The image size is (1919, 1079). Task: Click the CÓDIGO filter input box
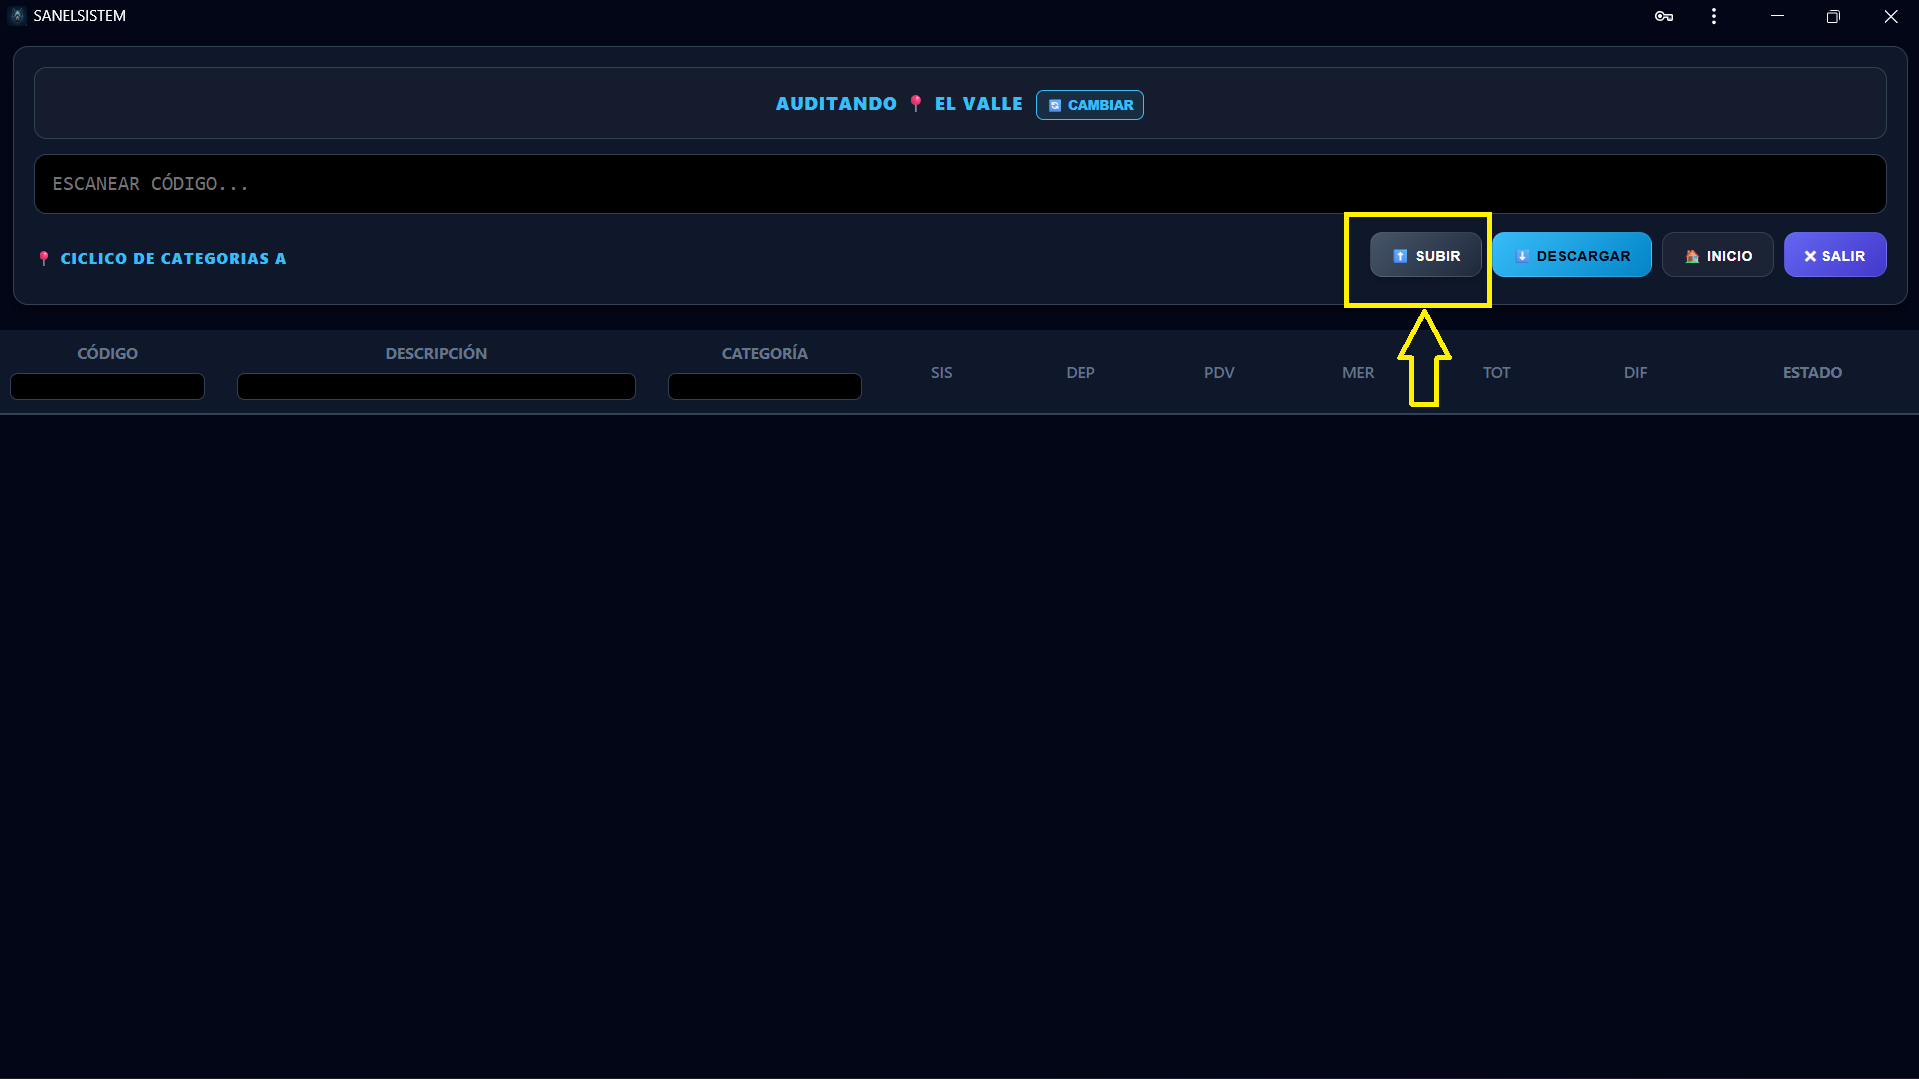tap(107, 386)
